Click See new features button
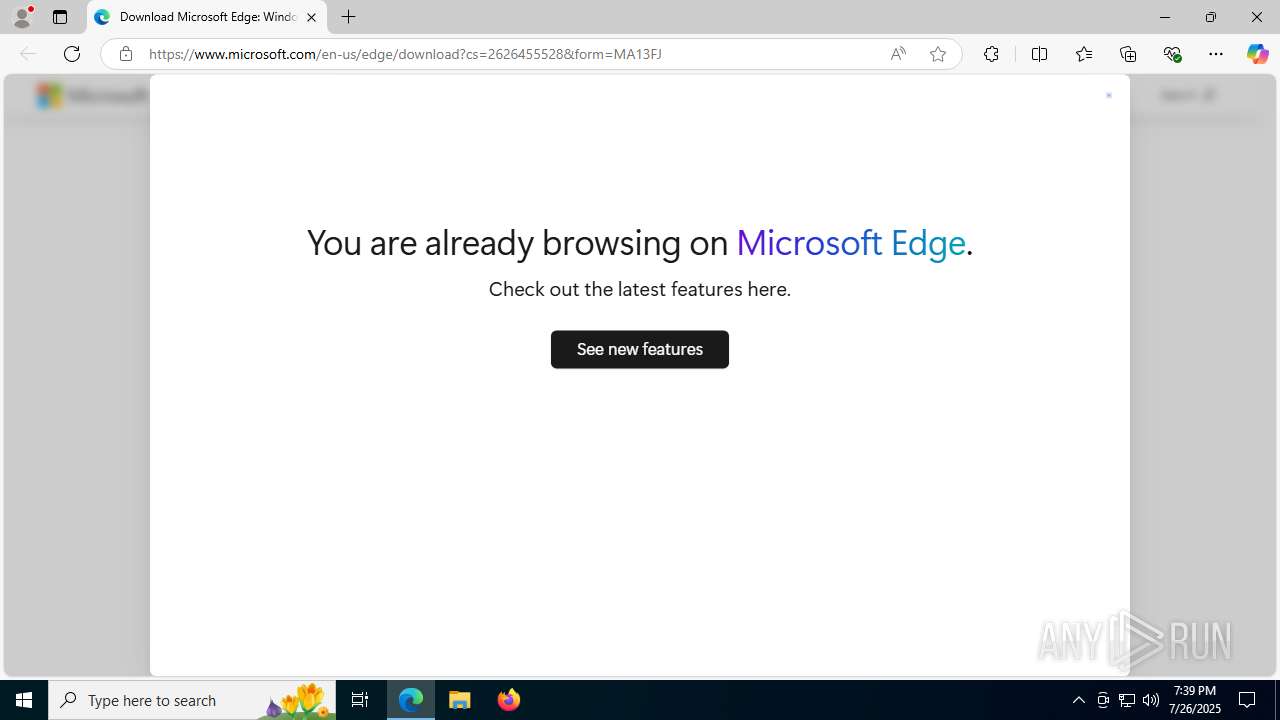 (640, 349)
